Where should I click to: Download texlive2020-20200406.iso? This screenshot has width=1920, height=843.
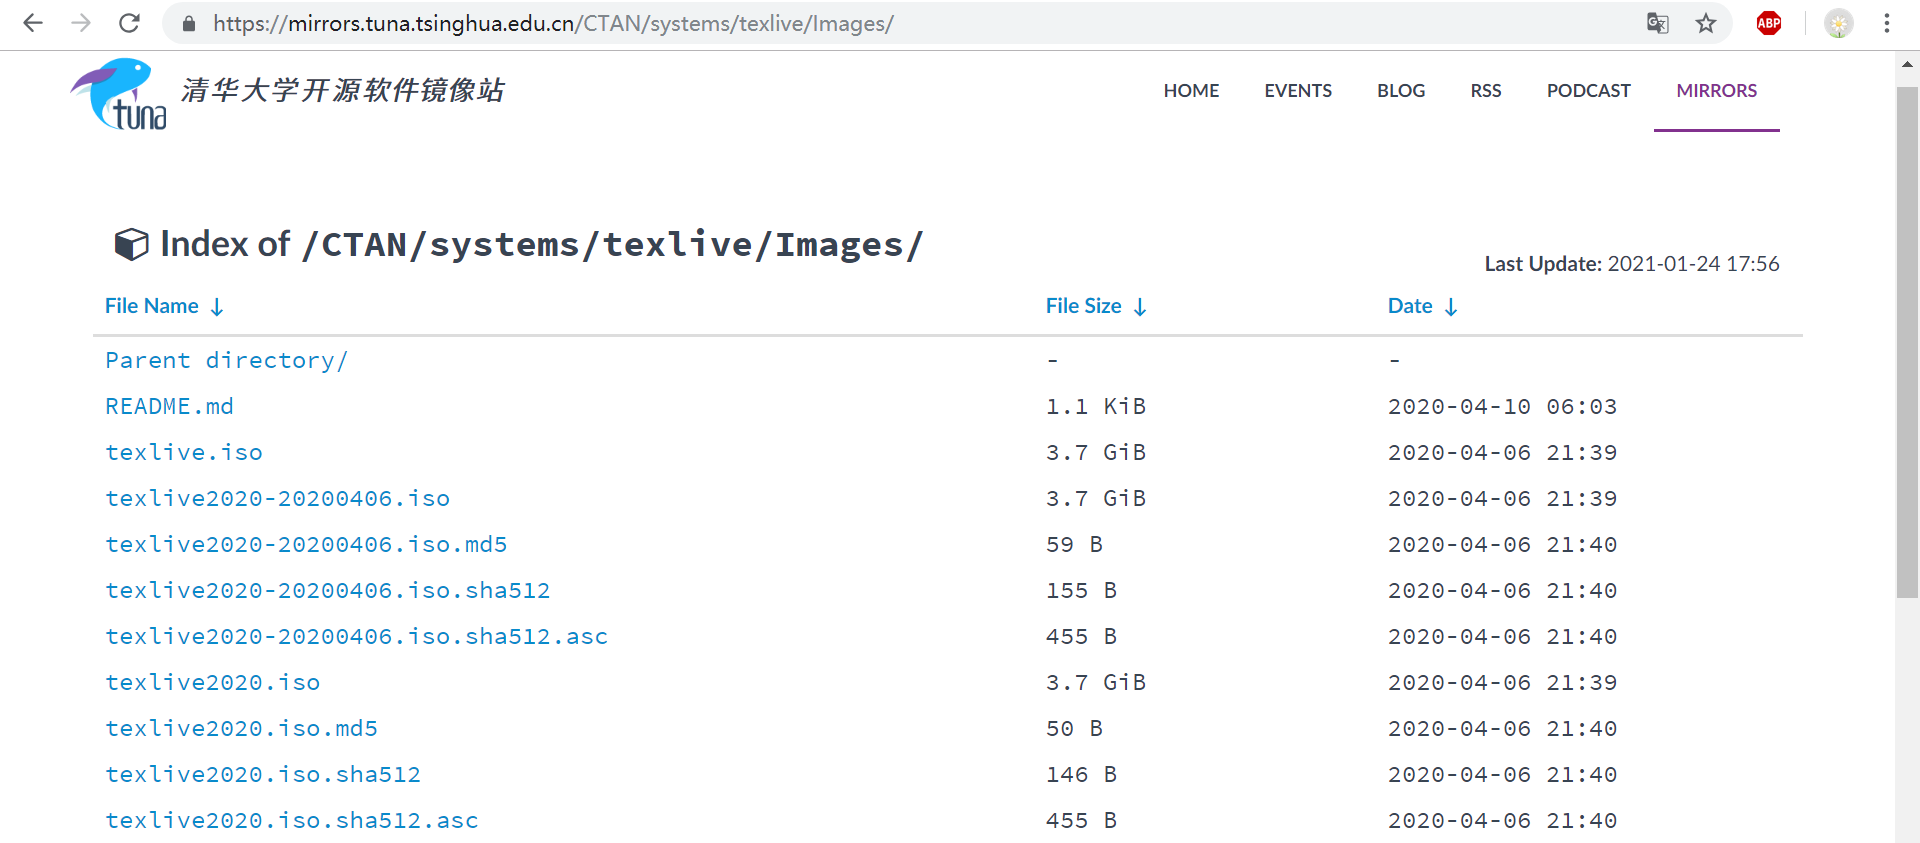[x=278, y=498]
